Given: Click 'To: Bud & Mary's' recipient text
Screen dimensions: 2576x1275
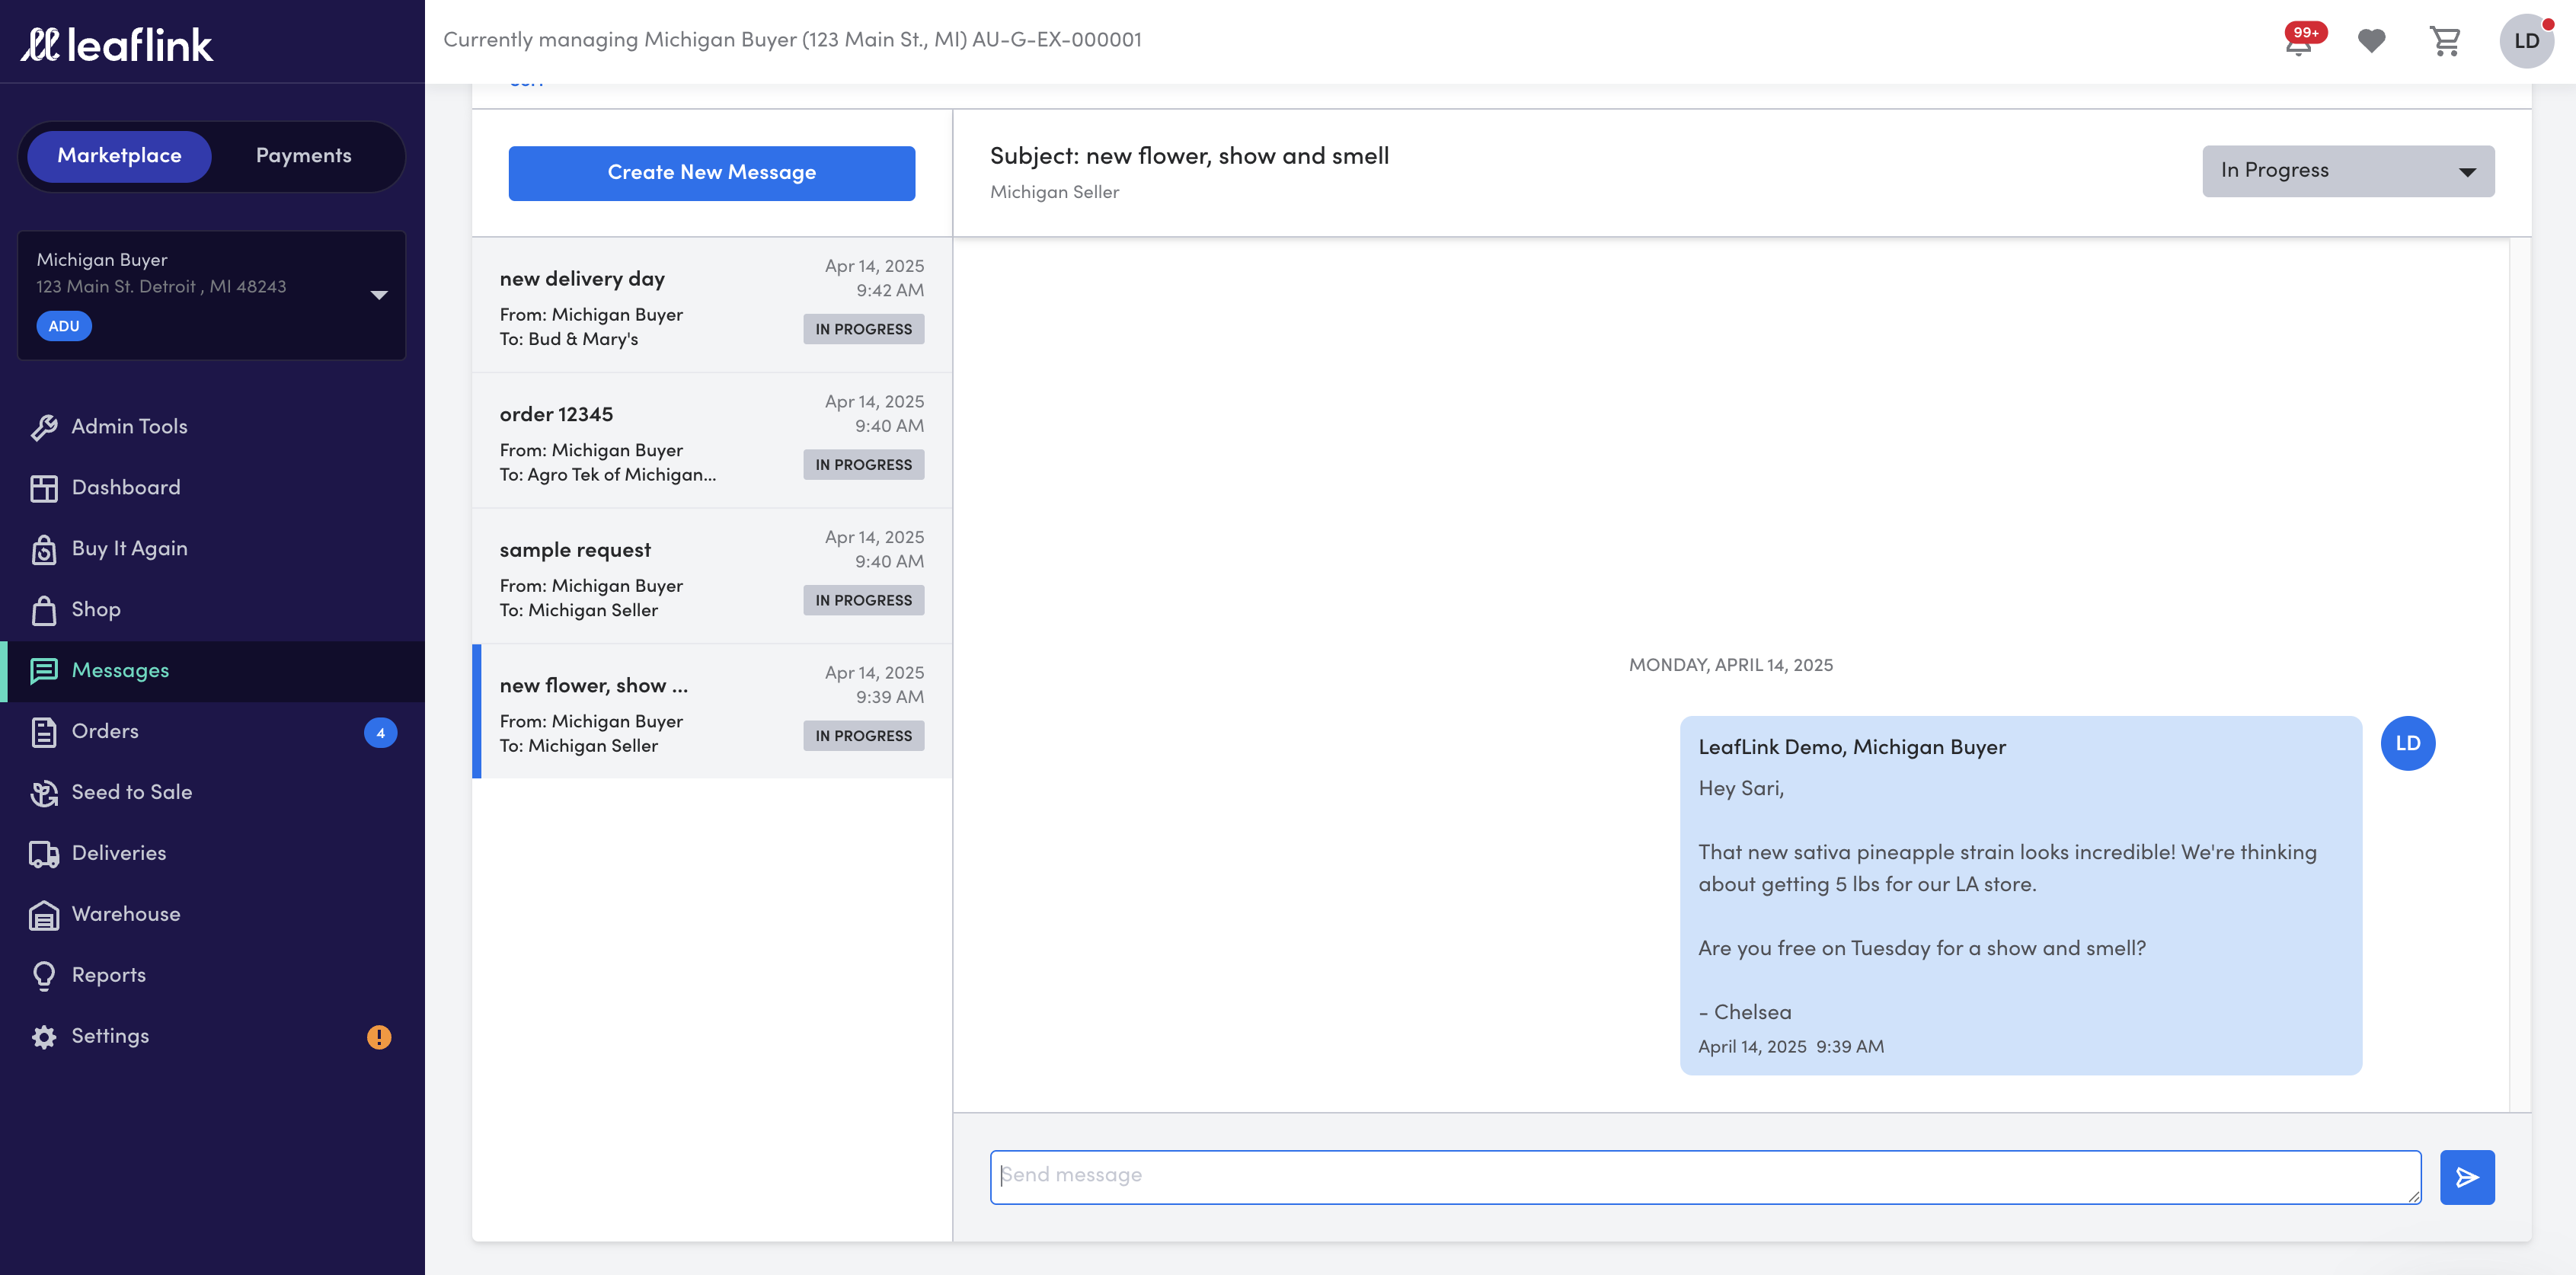Looking at the screenshot, I should [569, 339].
